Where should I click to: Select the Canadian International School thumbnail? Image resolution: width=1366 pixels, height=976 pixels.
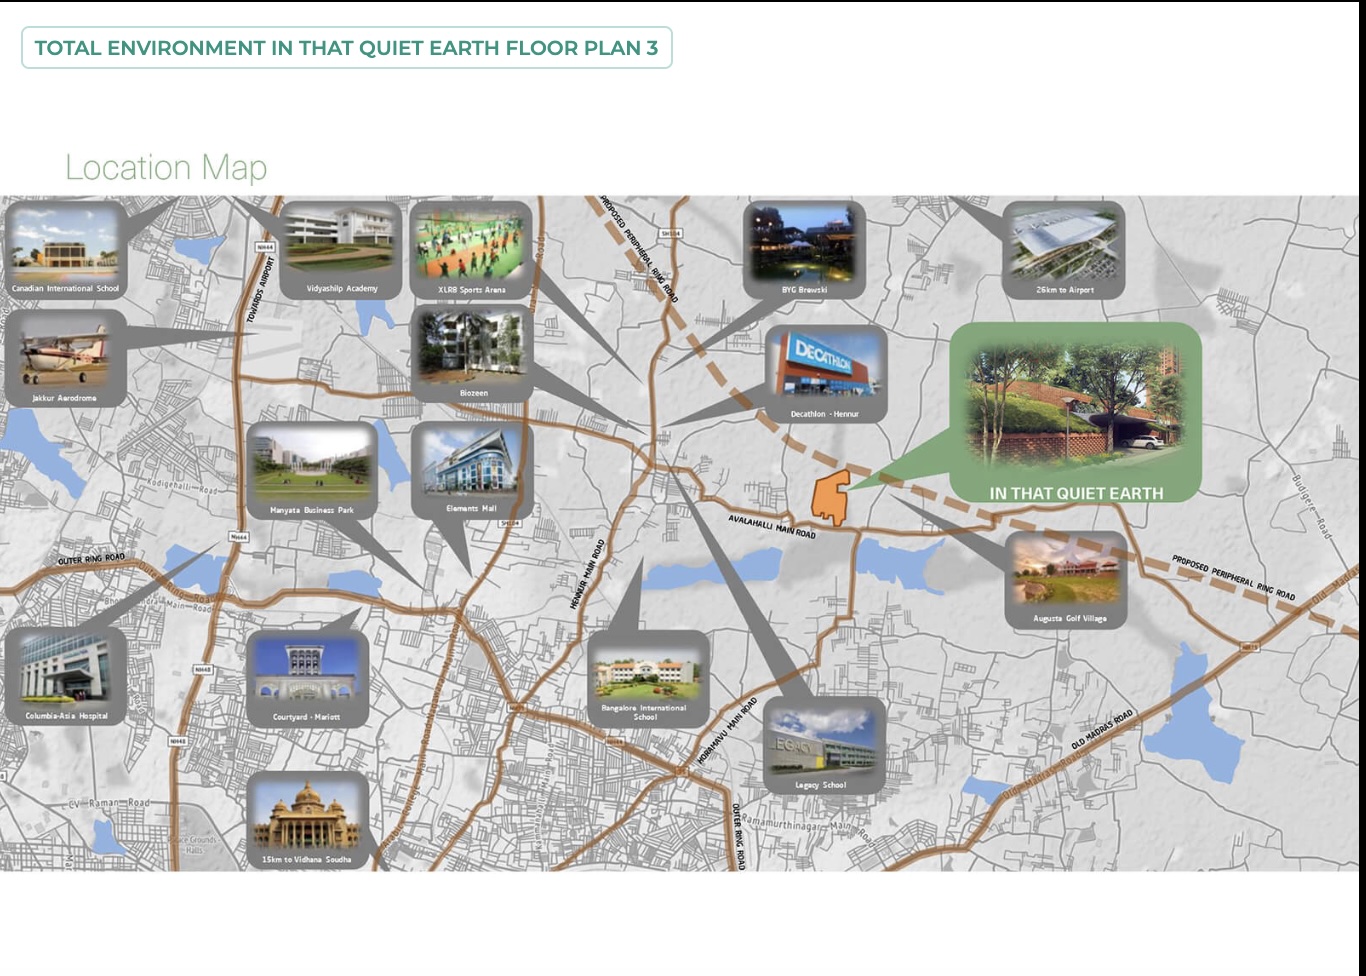pos(66,248)
